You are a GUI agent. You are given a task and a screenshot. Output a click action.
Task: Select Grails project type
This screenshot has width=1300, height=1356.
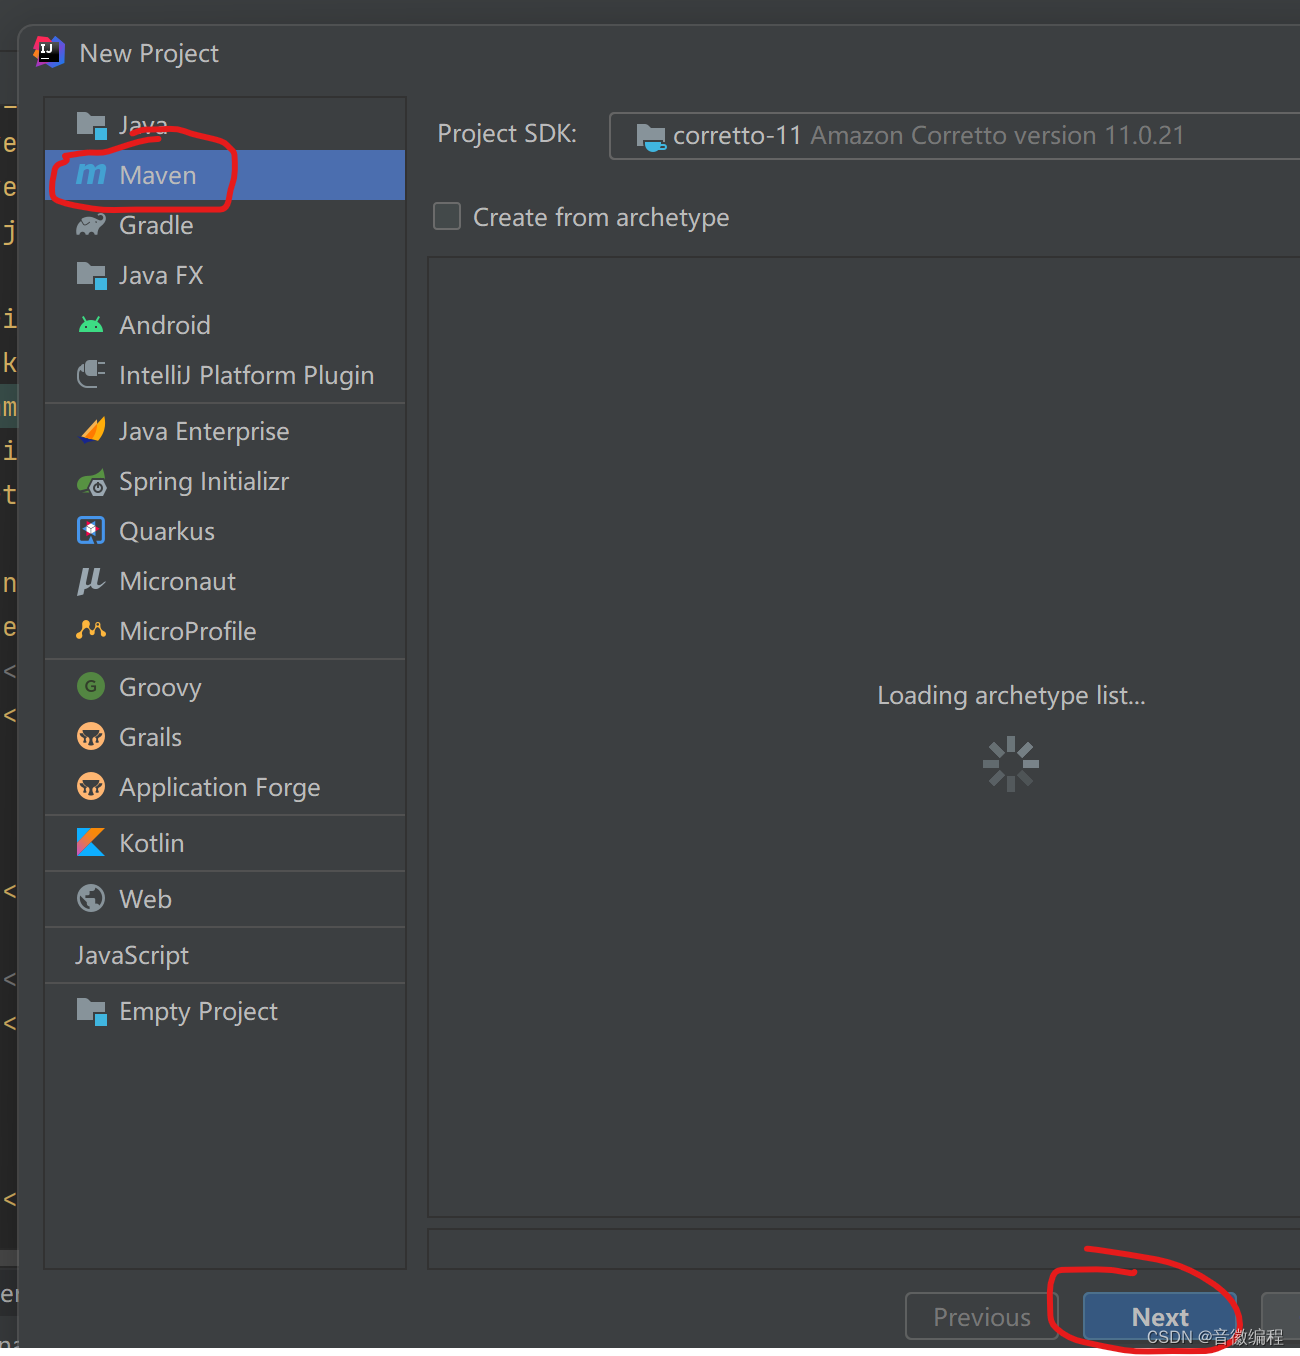point(225,737)
